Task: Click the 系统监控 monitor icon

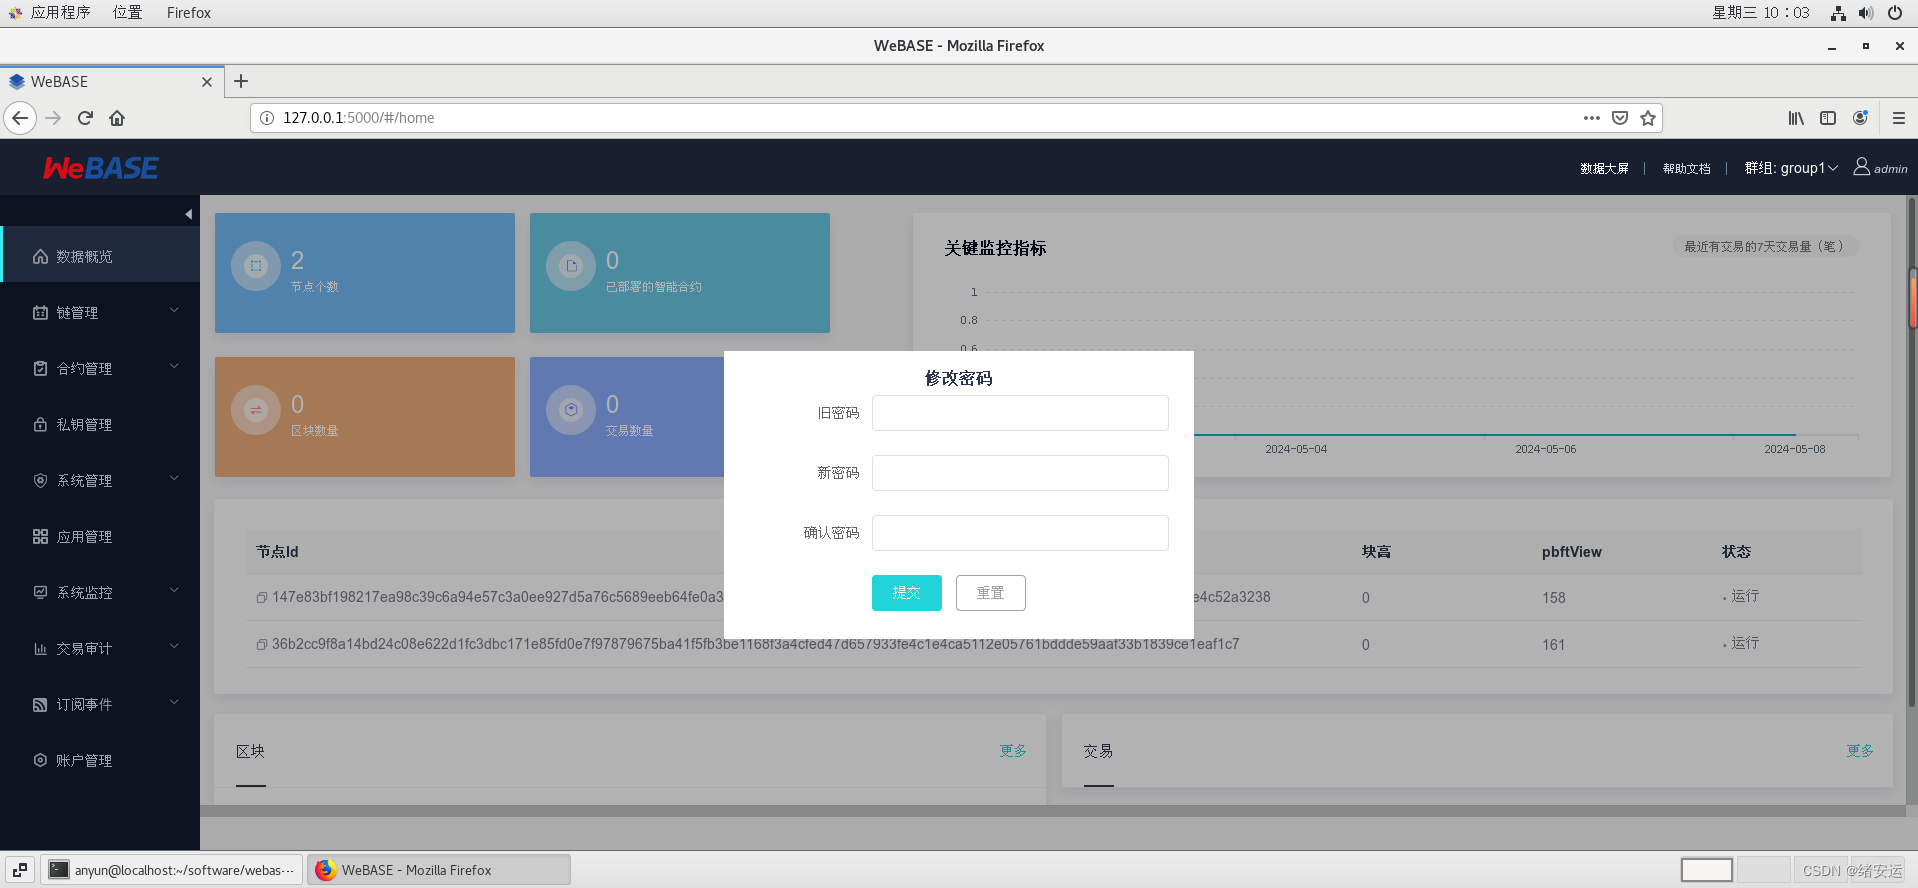Action: (x=40, y=593)
